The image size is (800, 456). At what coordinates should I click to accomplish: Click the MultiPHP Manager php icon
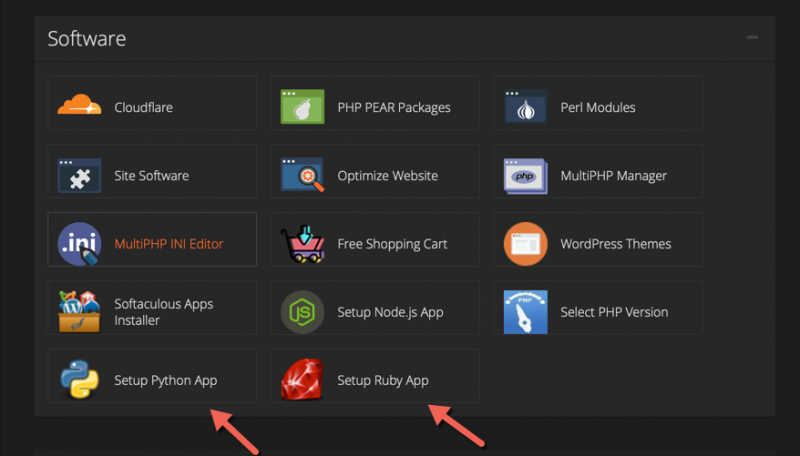point(526,176)
